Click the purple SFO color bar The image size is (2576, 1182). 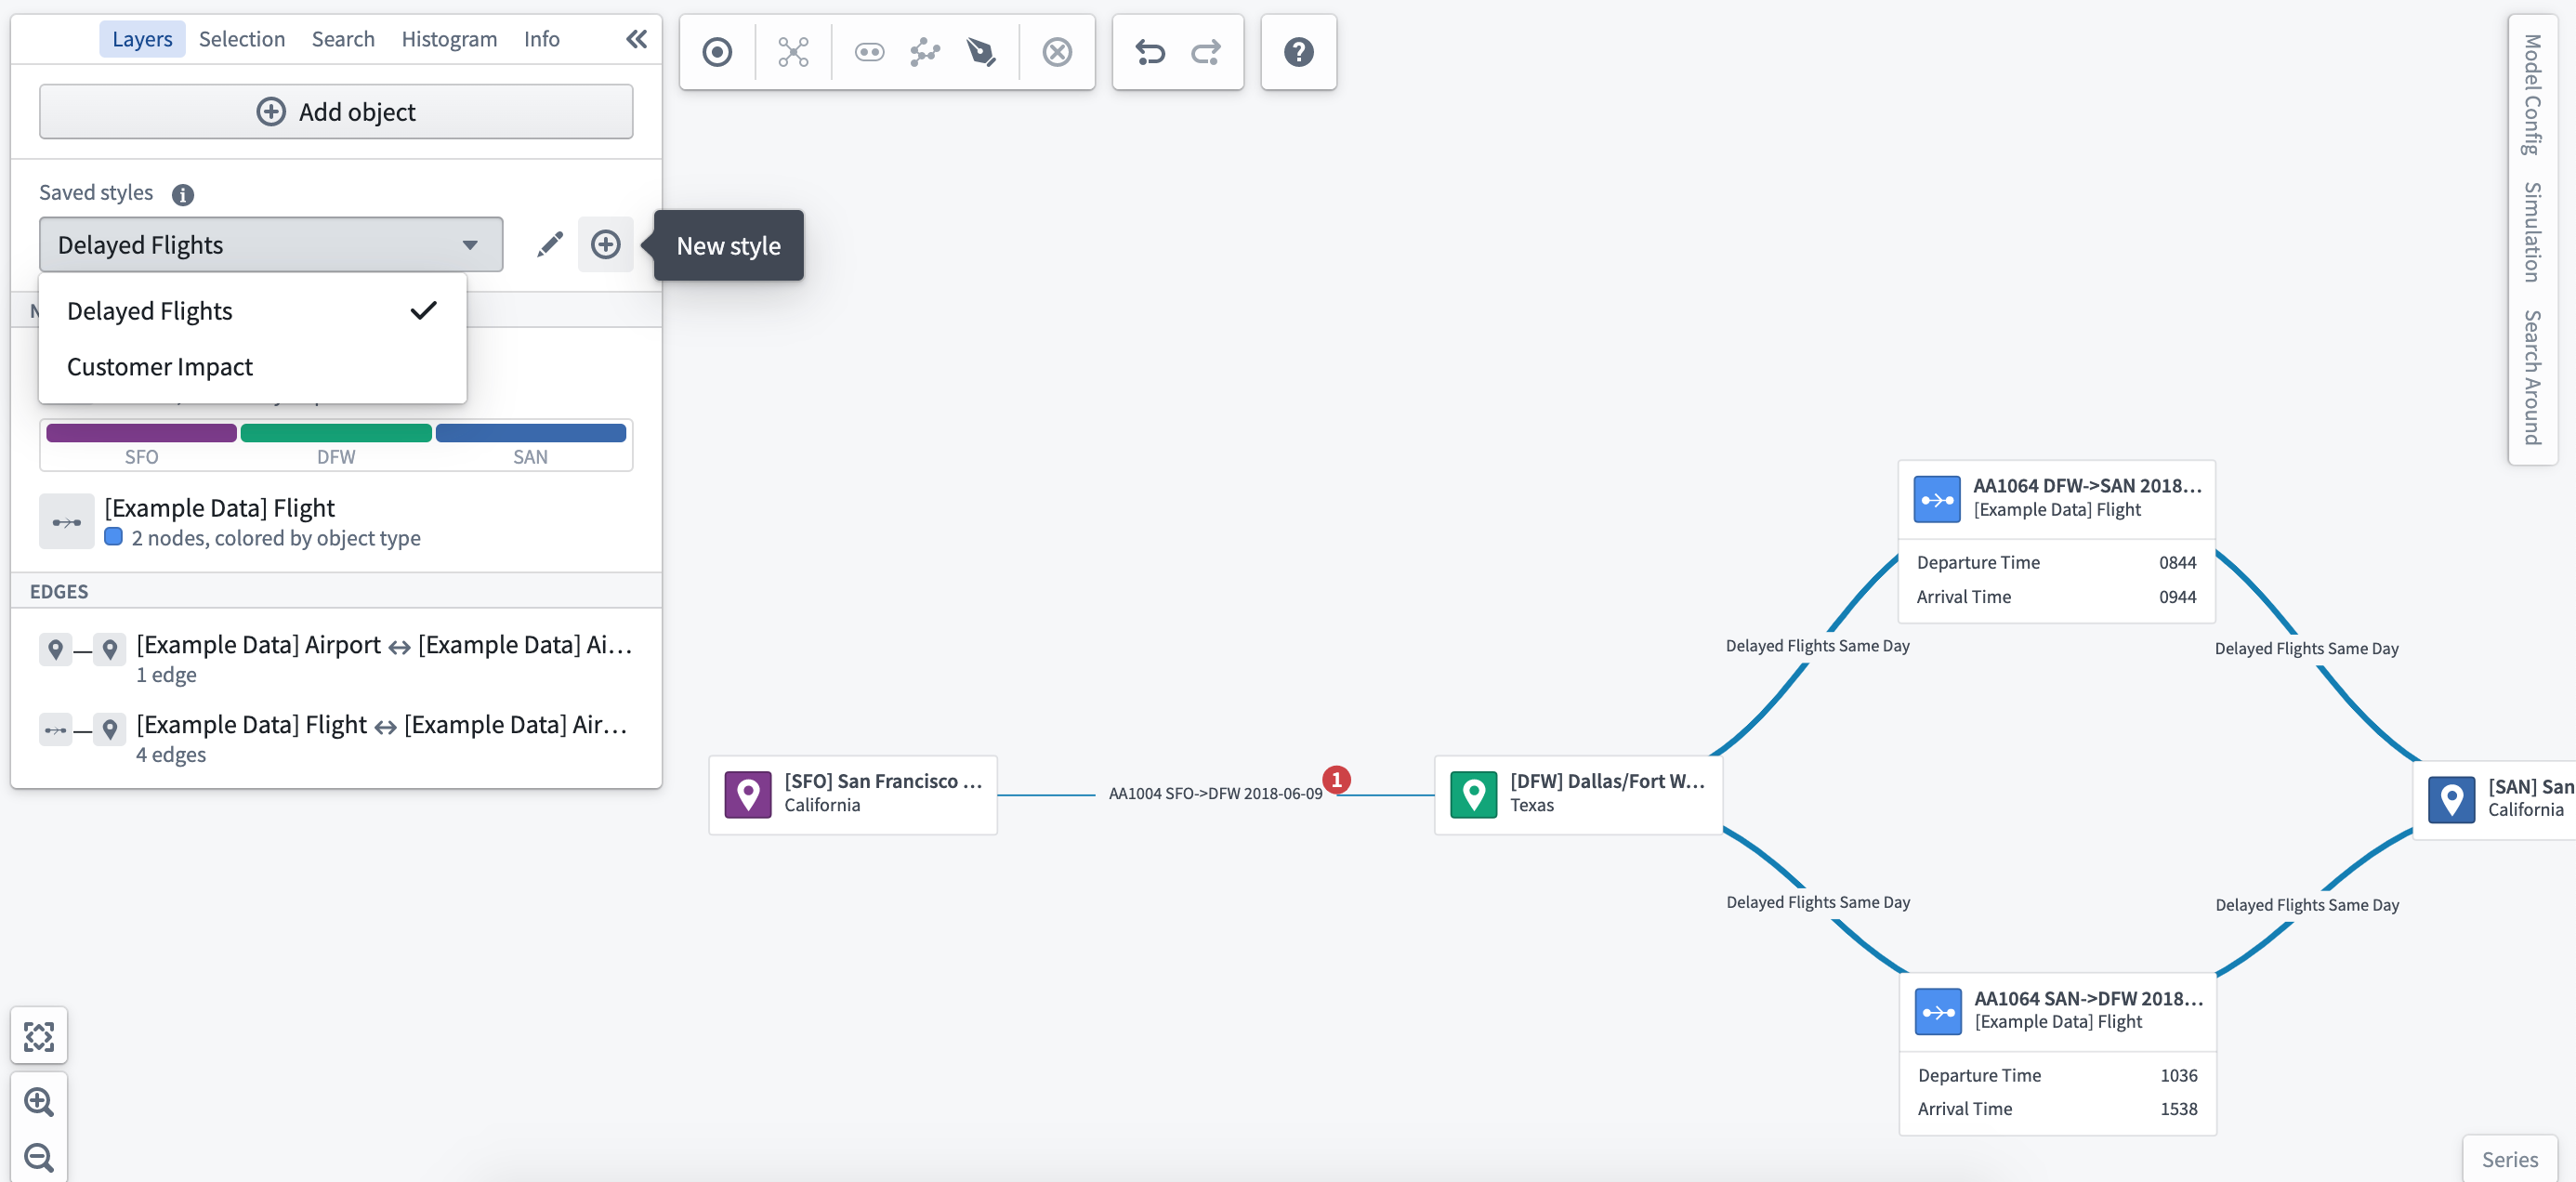tap(141, 433)
